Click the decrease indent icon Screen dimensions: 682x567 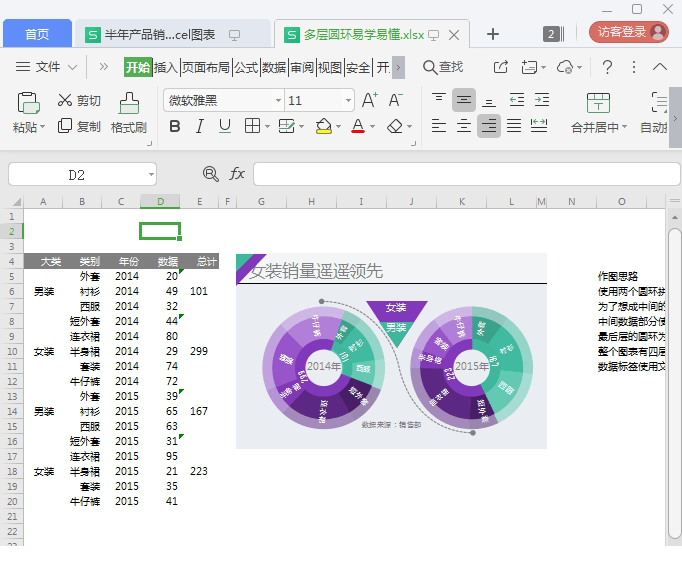pyautogui.click(x=517, y=100)
